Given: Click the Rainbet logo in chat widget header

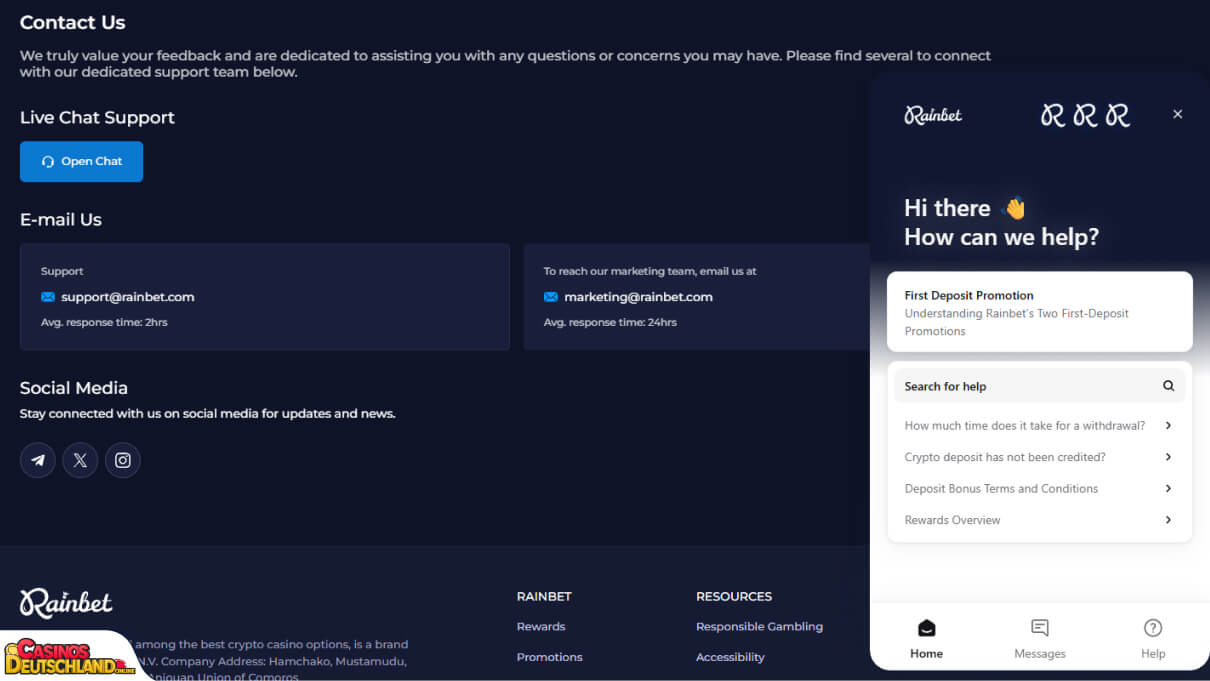Looking at the screenshot, I should coord(933,115).
